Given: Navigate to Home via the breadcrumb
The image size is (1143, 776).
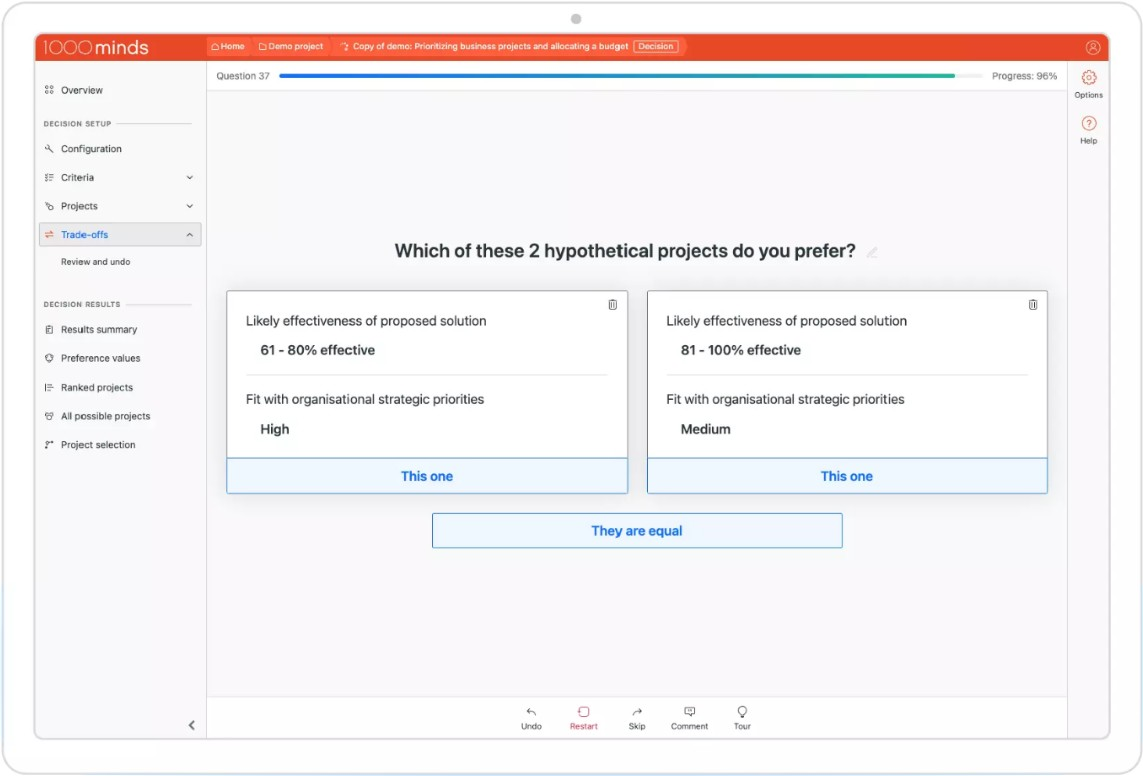Looking at the screenshot, I should pos(228,45).
